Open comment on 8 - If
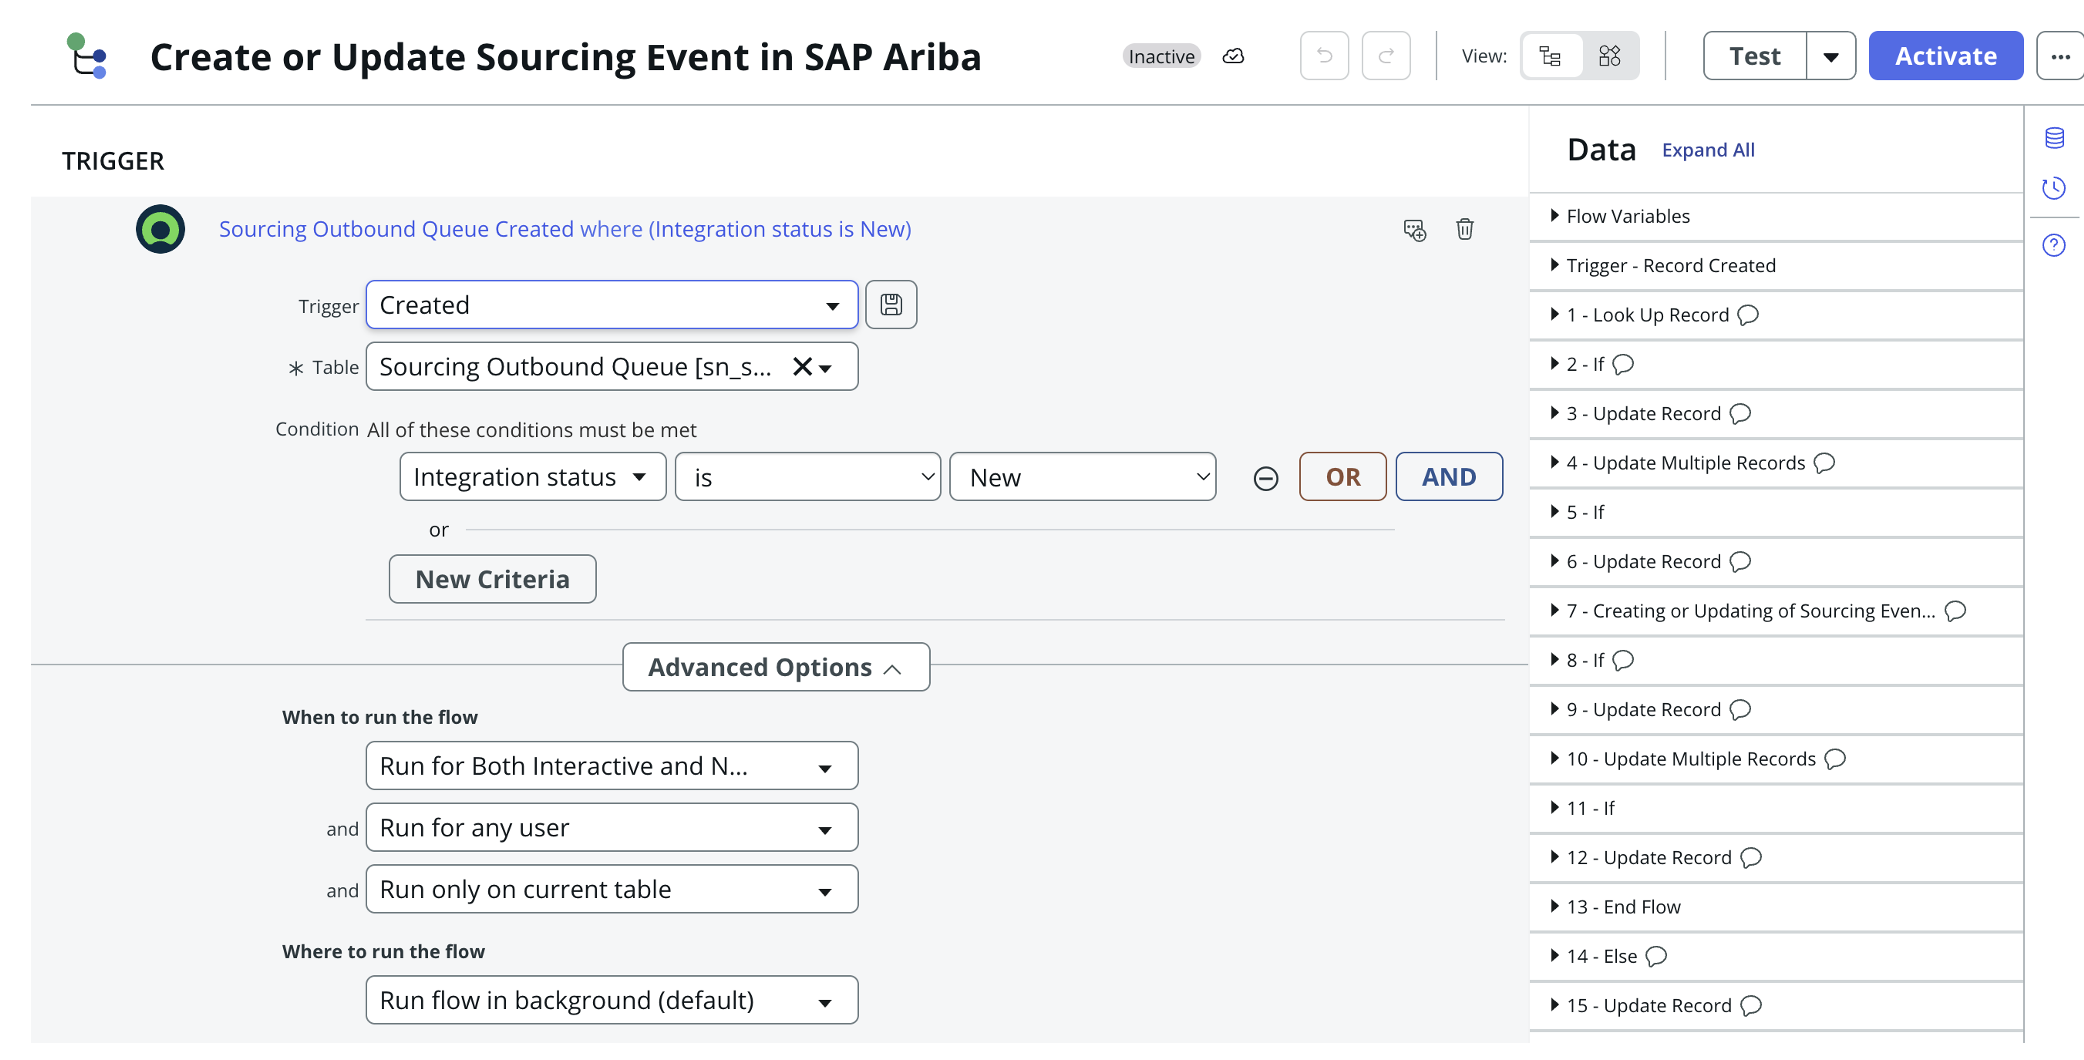This screenshot has height=1060, width=2084. point(1623,660)
